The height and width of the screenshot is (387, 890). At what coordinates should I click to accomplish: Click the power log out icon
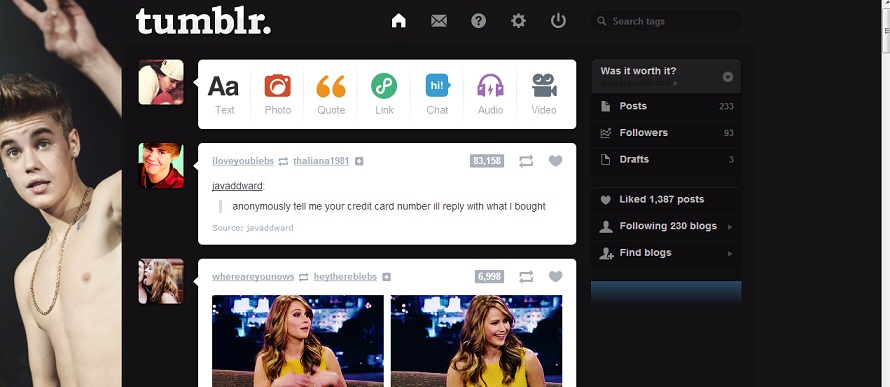point(559,21)
